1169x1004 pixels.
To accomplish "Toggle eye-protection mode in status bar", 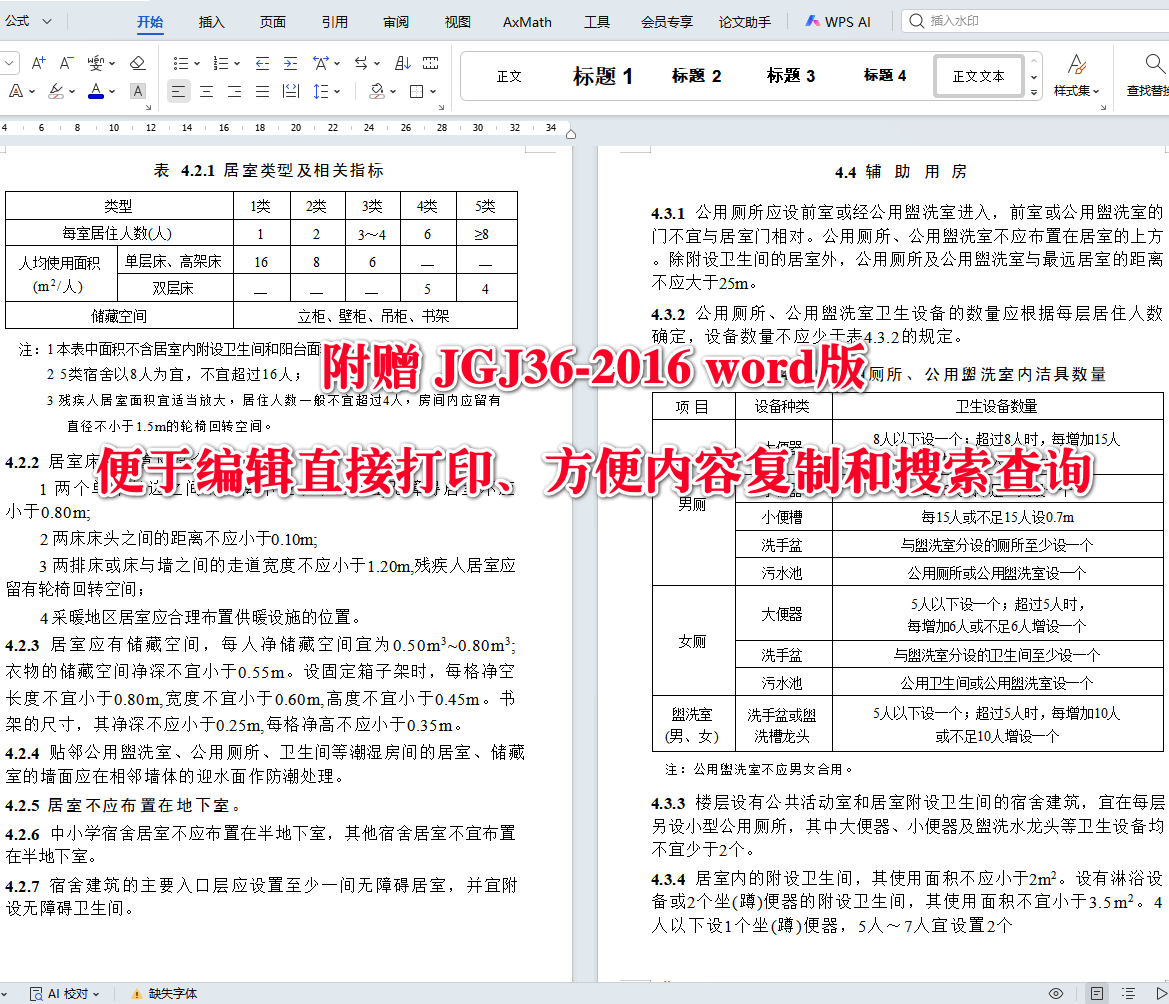I will click(1056, 993).
